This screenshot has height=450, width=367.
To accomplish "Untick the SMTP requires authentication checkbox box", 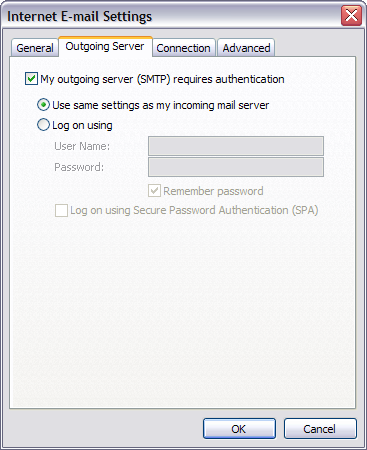I will click(x=31, y=79).
